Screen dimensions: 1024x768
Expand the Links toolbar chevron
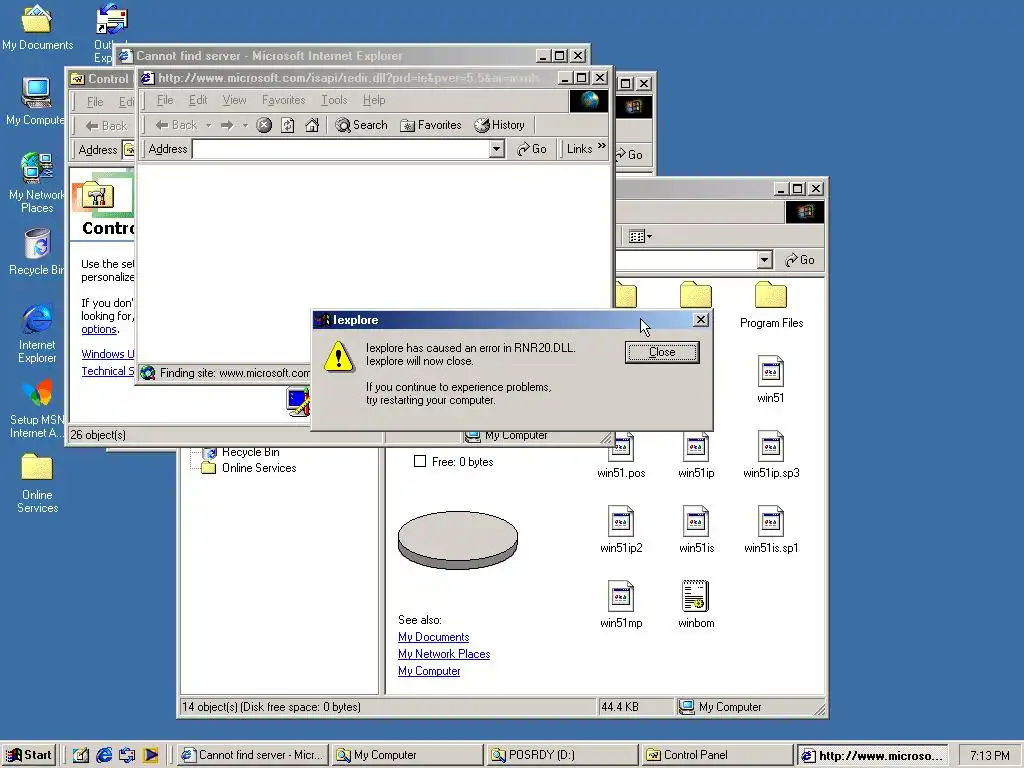pyautogui.click(x=601, y=146)
